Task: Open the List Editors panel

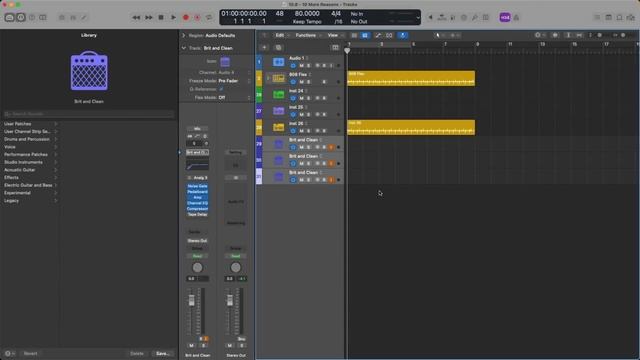Action: pyautogui.click(x=597, y=18)
